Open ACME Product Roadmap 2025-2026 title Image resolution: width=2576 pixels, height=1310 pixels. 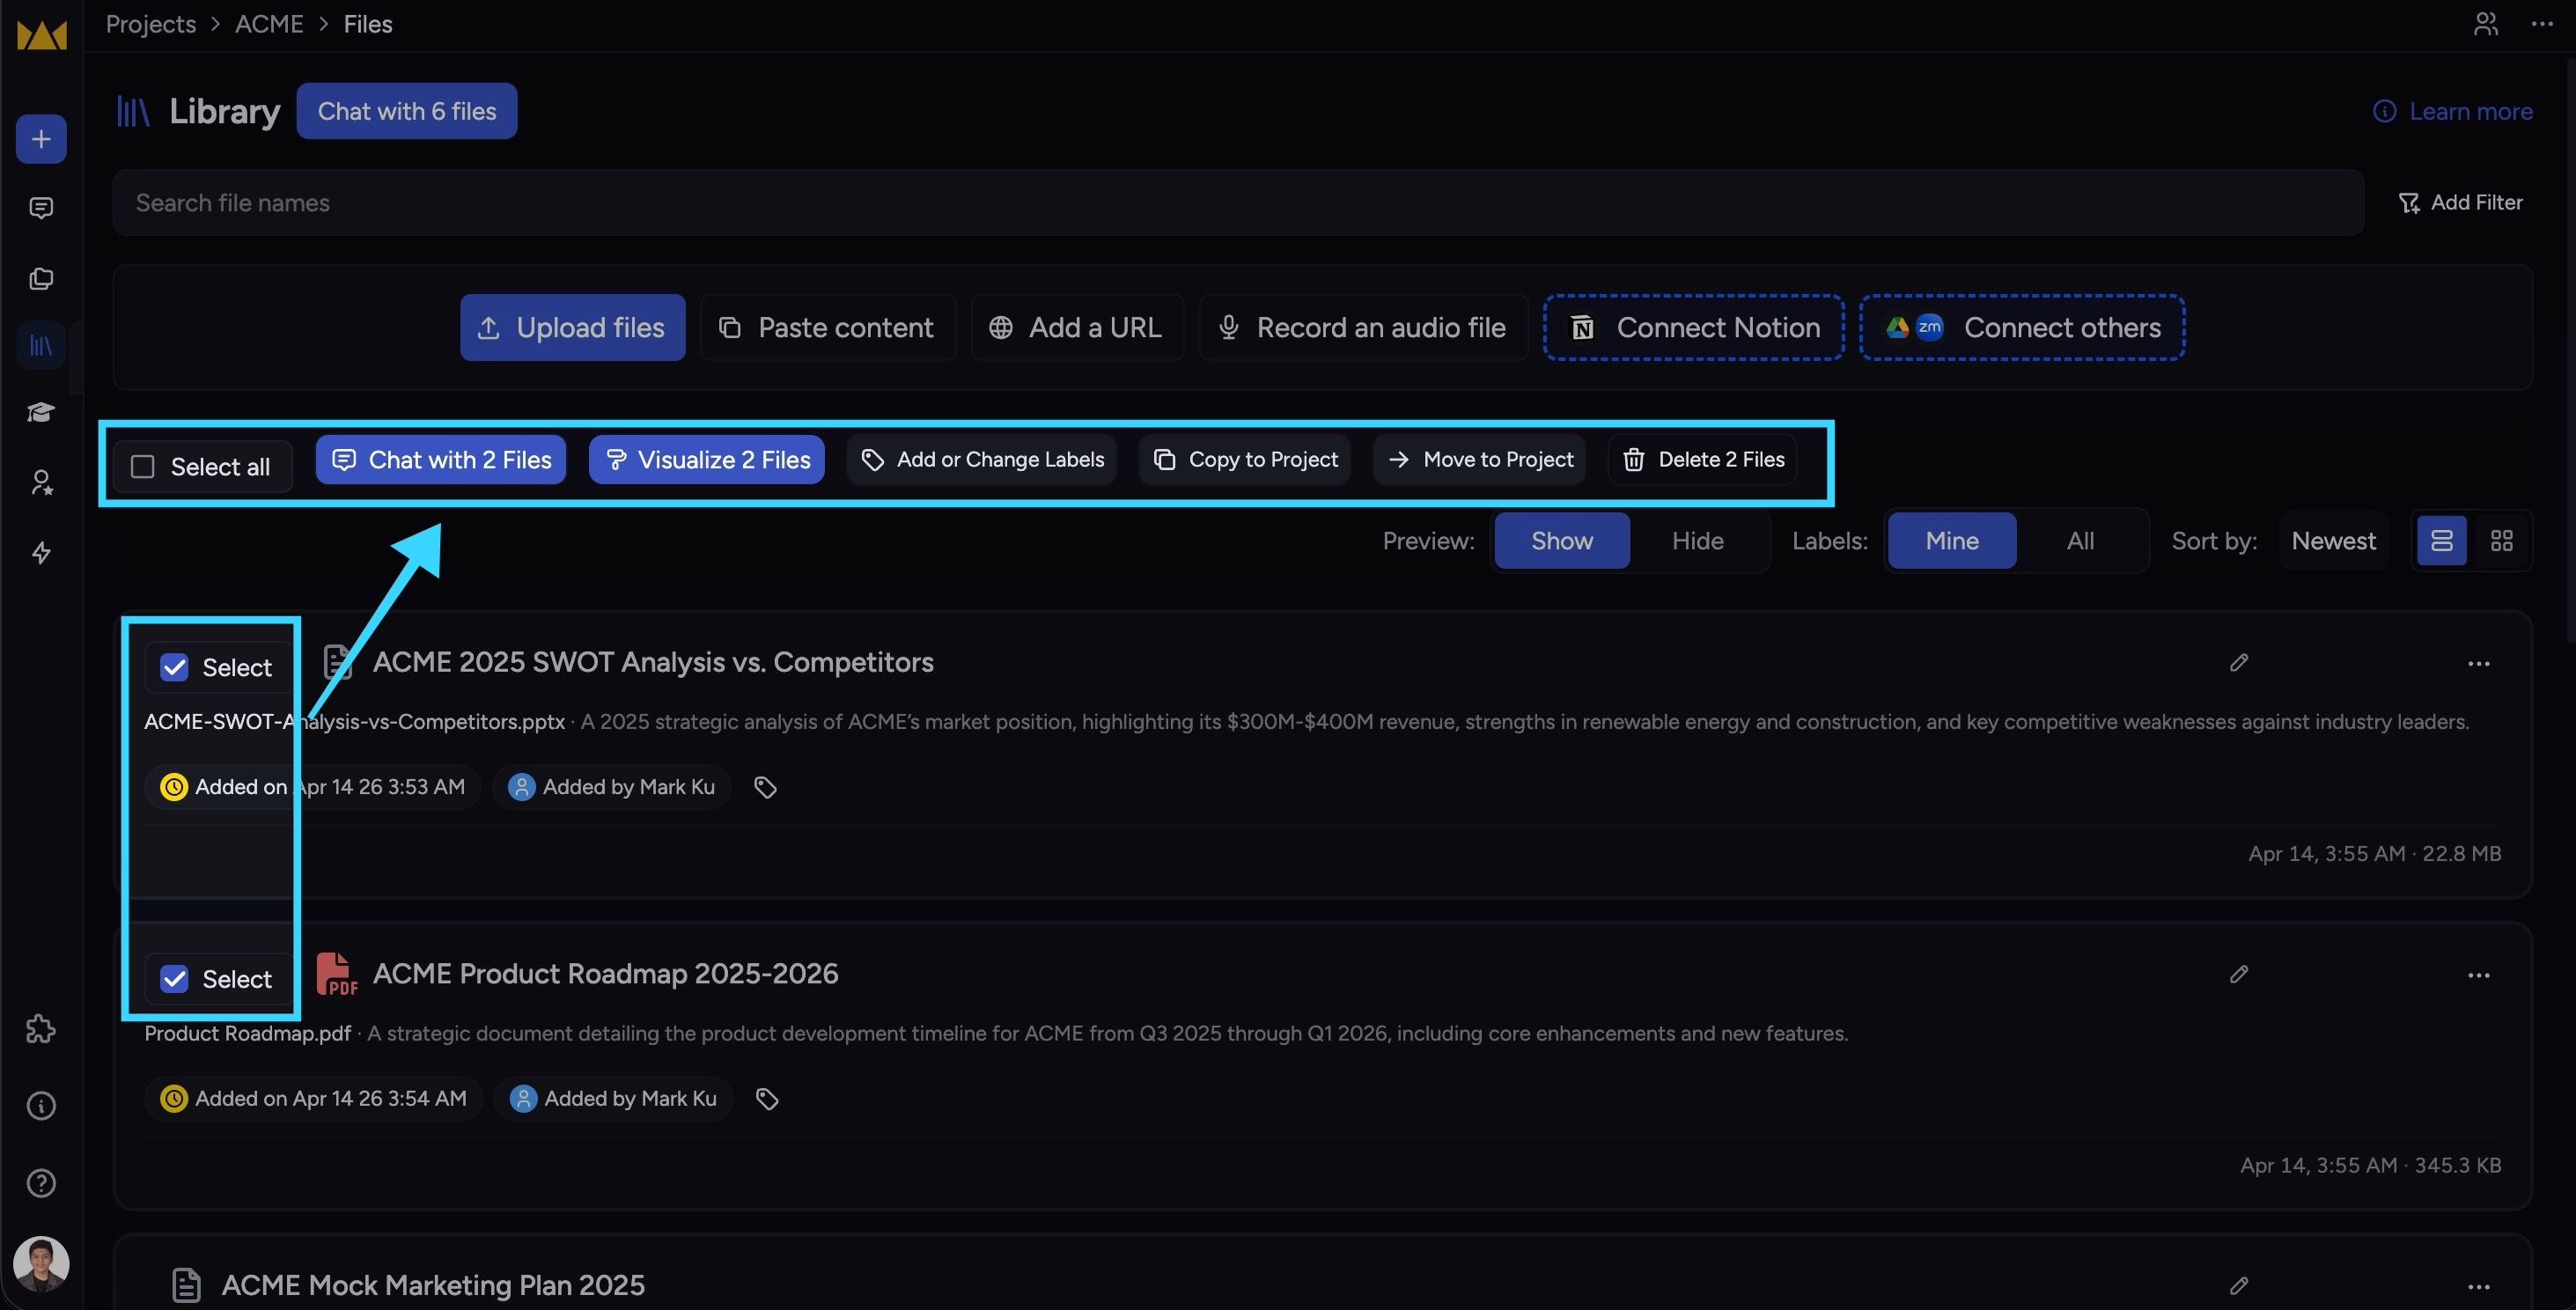tap(605, 974)
